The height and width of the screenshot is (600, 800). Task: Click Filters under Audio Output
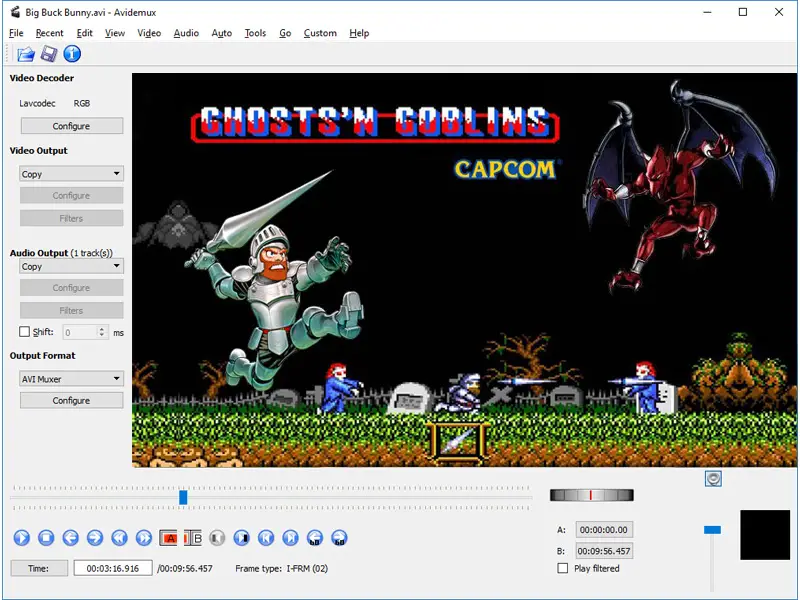coord(71,311)
